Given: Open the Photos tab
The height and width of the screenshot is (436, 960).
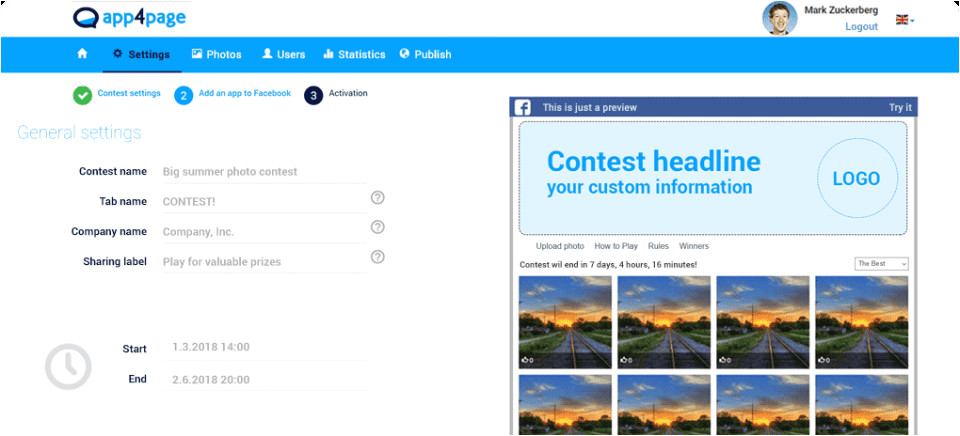Looking at the screenshot, I should click(216, 55).
